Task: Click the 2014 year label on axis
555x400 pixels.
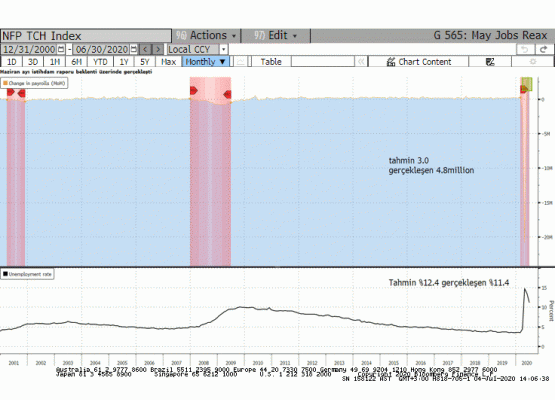Action: pyautogui.click(x=366, y=363)
